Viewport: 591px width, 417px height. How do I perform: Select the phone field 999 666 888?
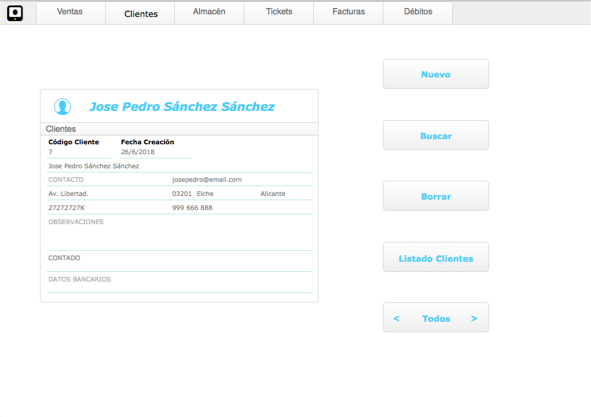(241, 208)
